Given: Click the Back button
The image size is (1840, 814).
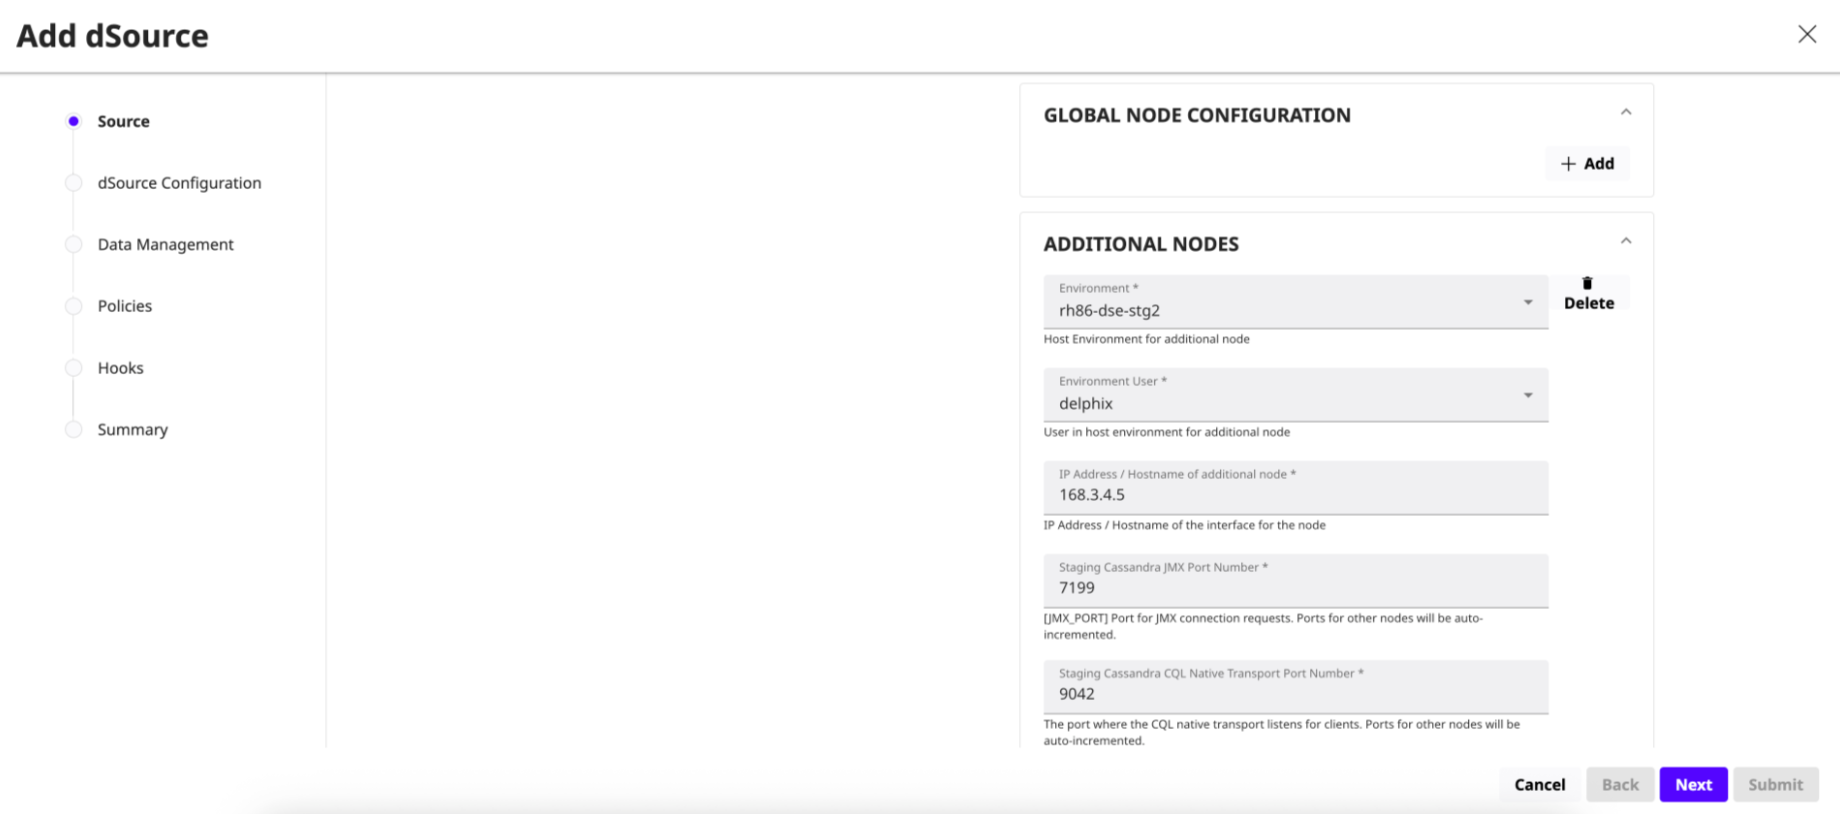Looking at the screenshot, I should point(1619,785).
